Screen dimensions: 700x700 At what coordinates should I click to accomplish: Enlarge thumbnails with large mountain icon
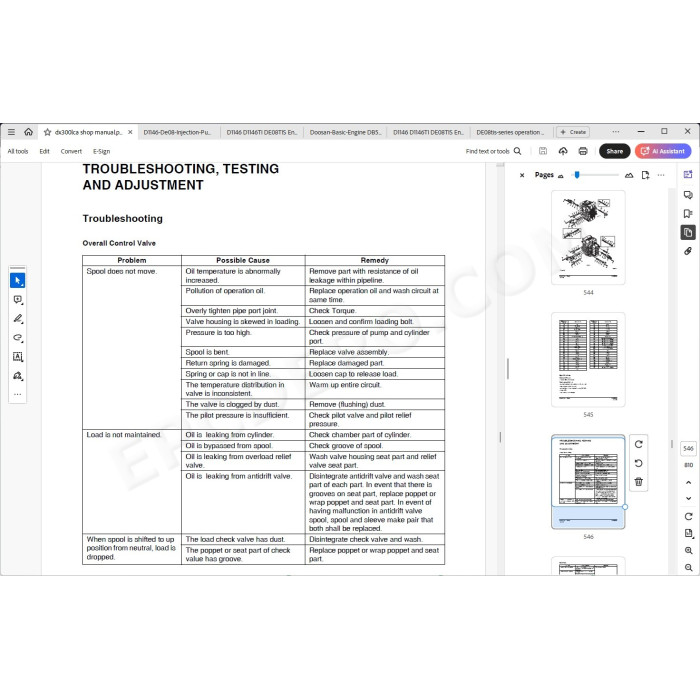(x=629, y=175)
